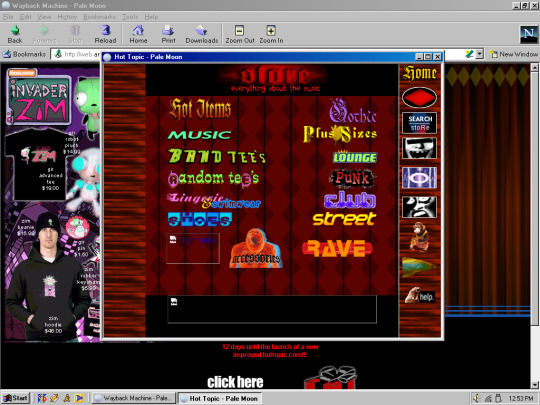
Task: Click the Punk category graphic
Action: [352, 178]
